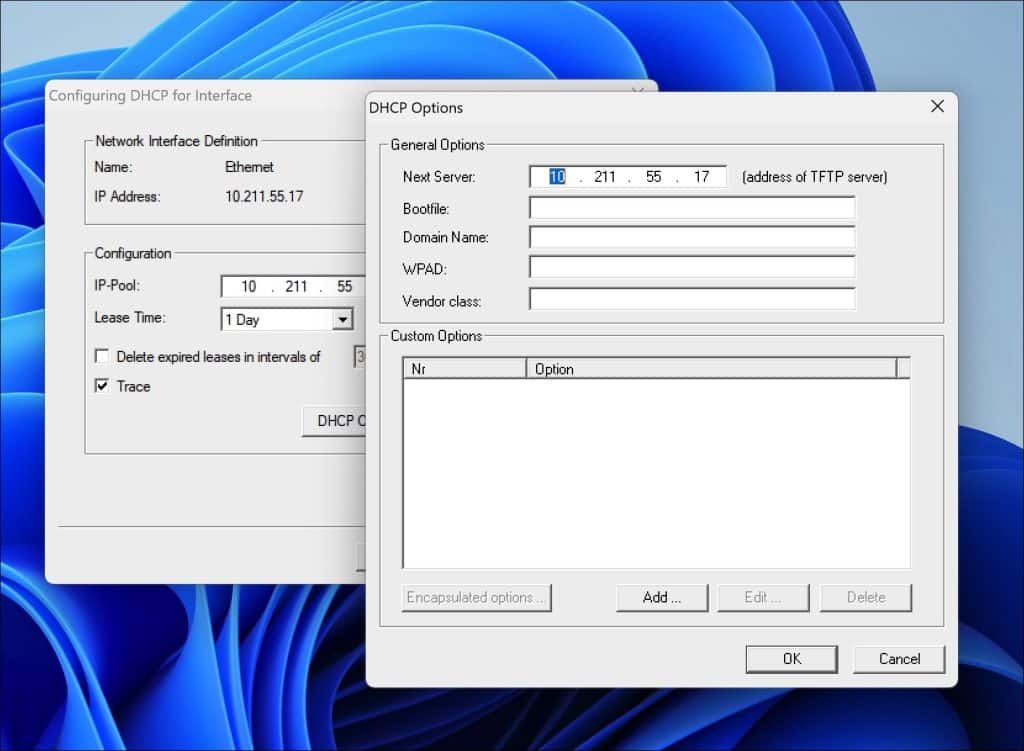
Task: Click IP-Pool octet 211 in background window
Action: pyautogui.click(x=296, y=287)
